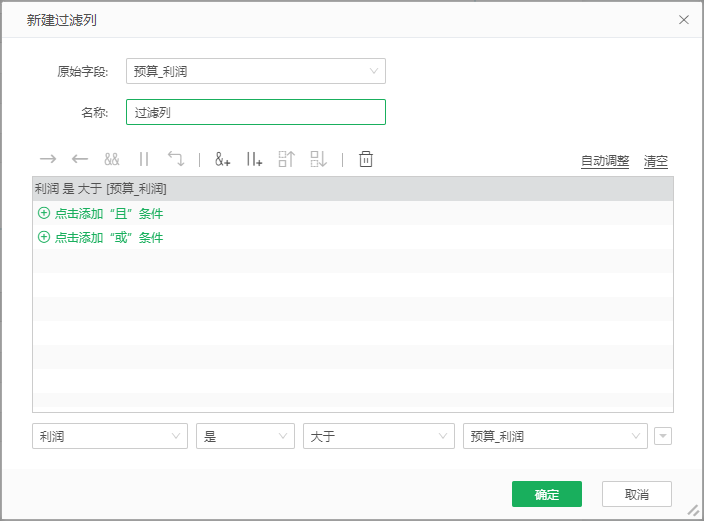Click the swap/convert condition icon
This screenshot has height=521, width=704.
176,159
